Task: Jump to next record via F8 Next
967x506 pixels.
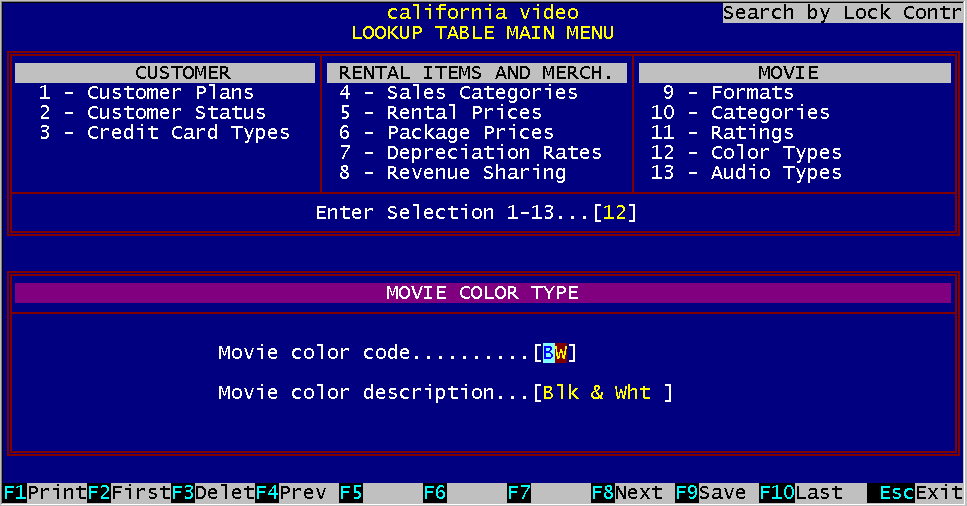Action: point(631,493)
